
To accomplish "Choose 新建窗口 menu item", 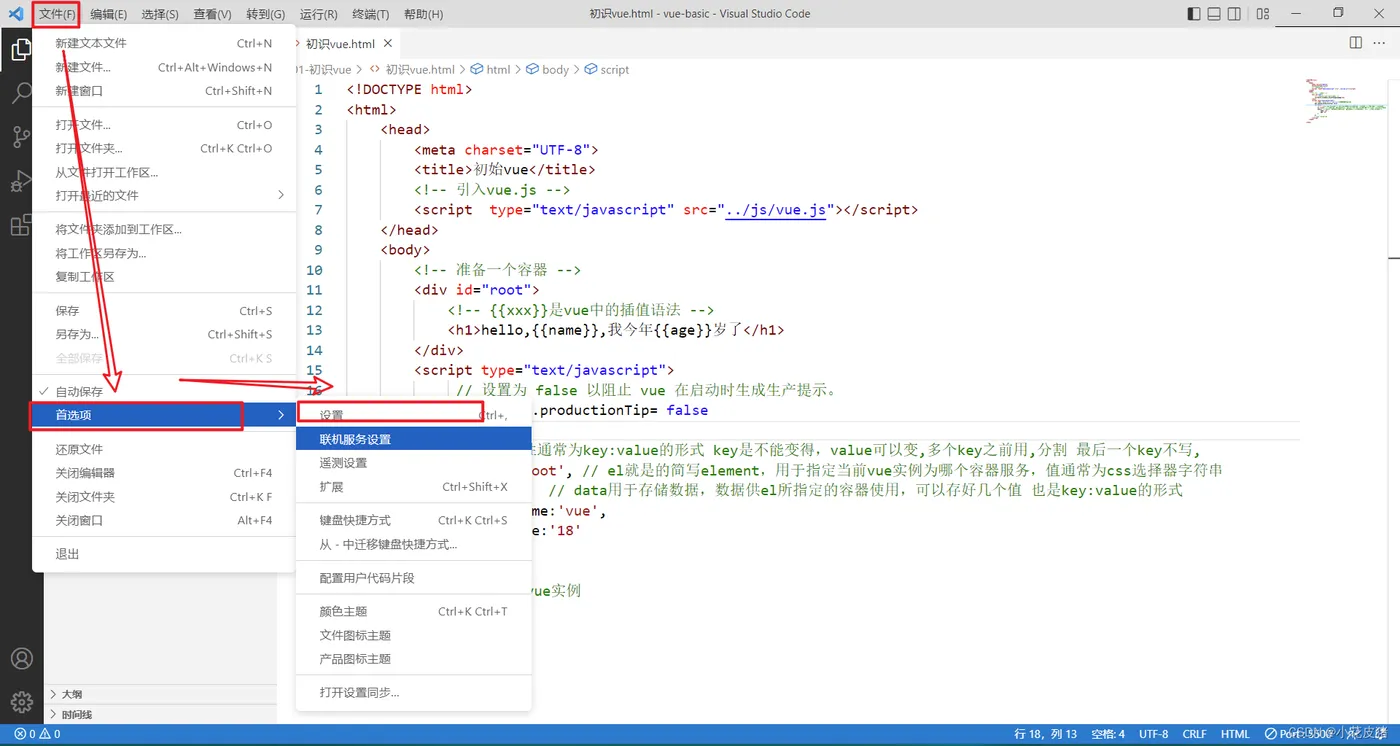I will pos(164,90).
